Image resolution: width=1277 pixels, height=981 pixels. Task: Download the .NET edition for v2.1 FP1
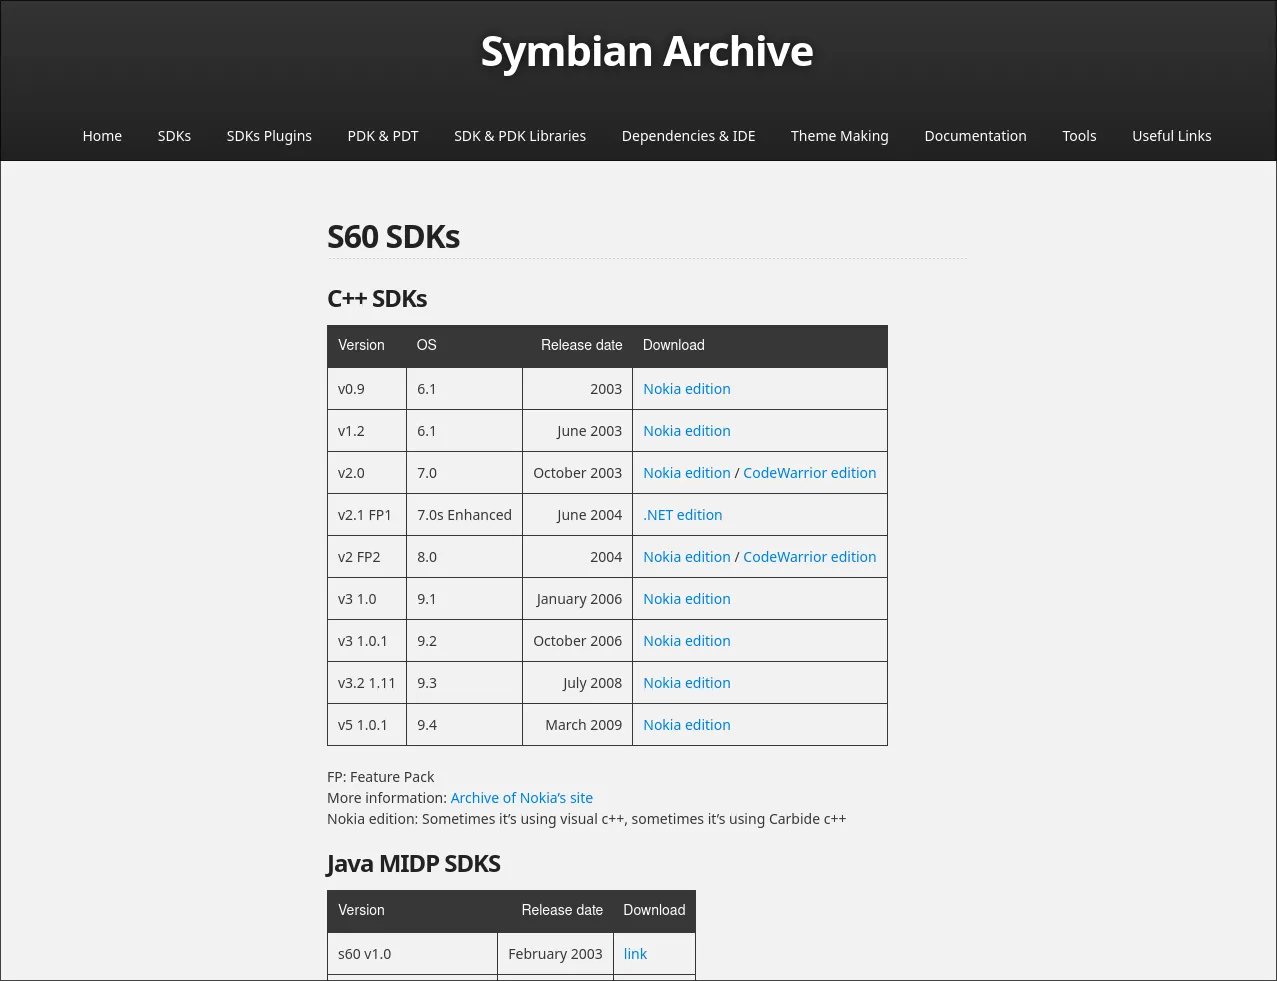682,515
